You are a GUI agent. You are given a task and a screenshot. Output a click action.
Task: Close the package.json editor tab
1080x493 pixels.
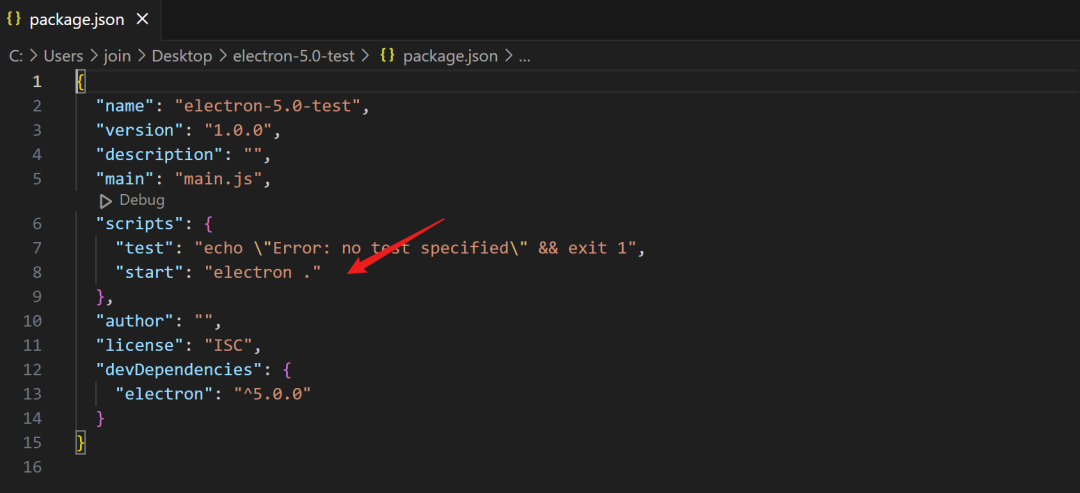(x=142, y=19)
